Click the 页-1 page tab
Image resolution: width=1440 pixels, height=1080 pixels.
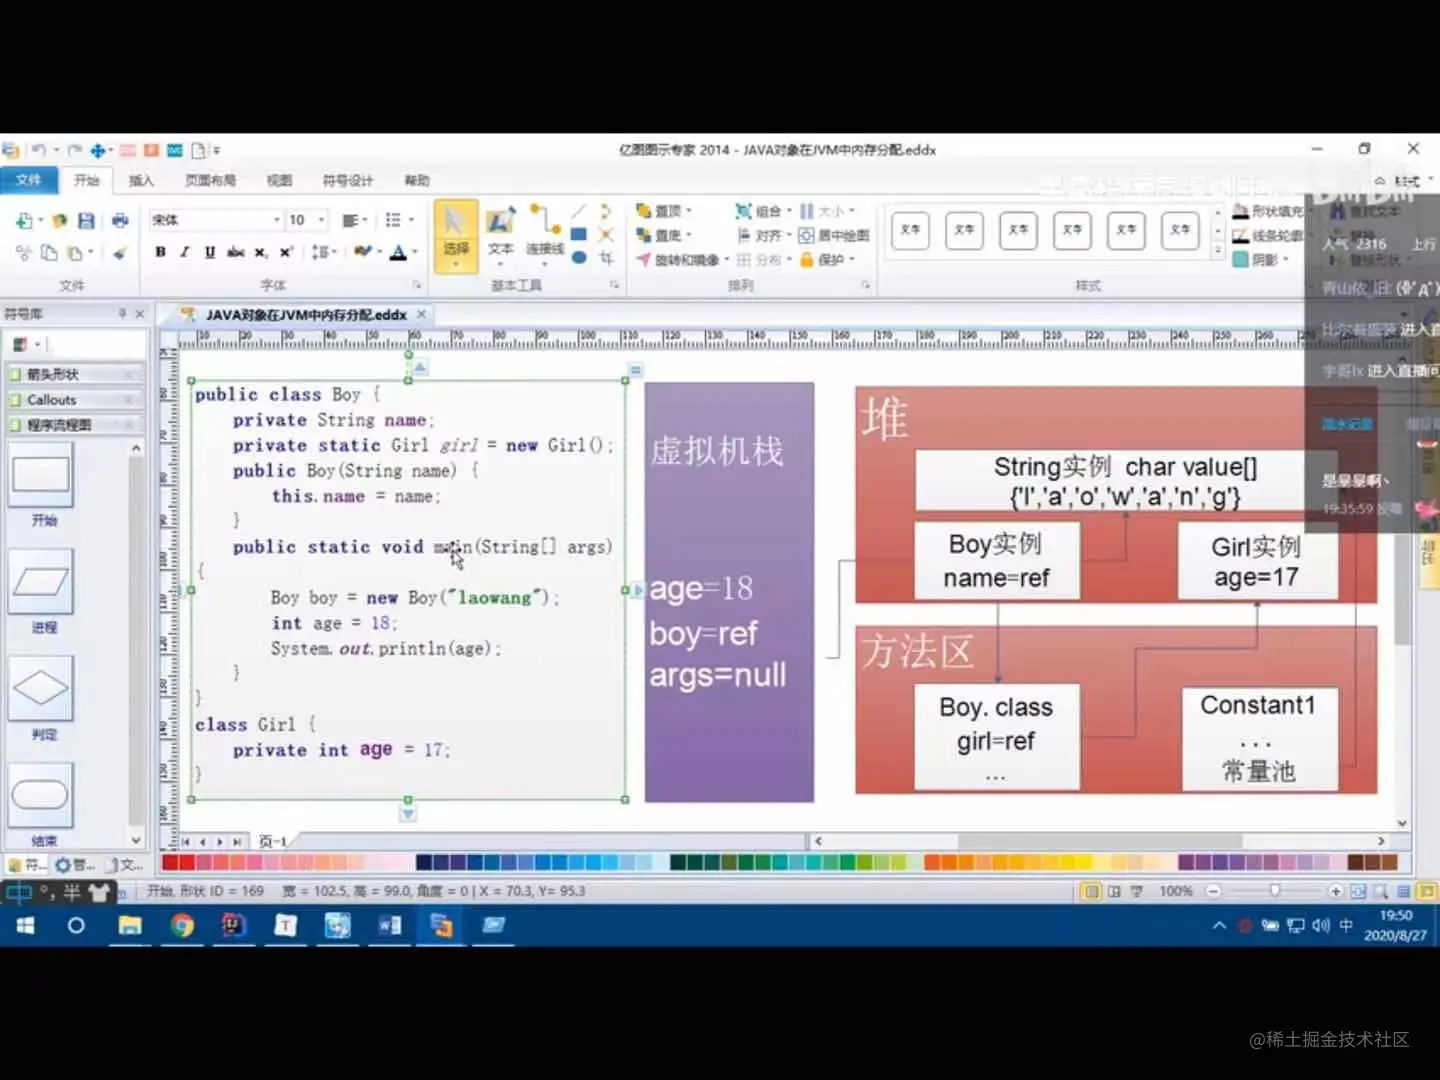pos(273,842)
